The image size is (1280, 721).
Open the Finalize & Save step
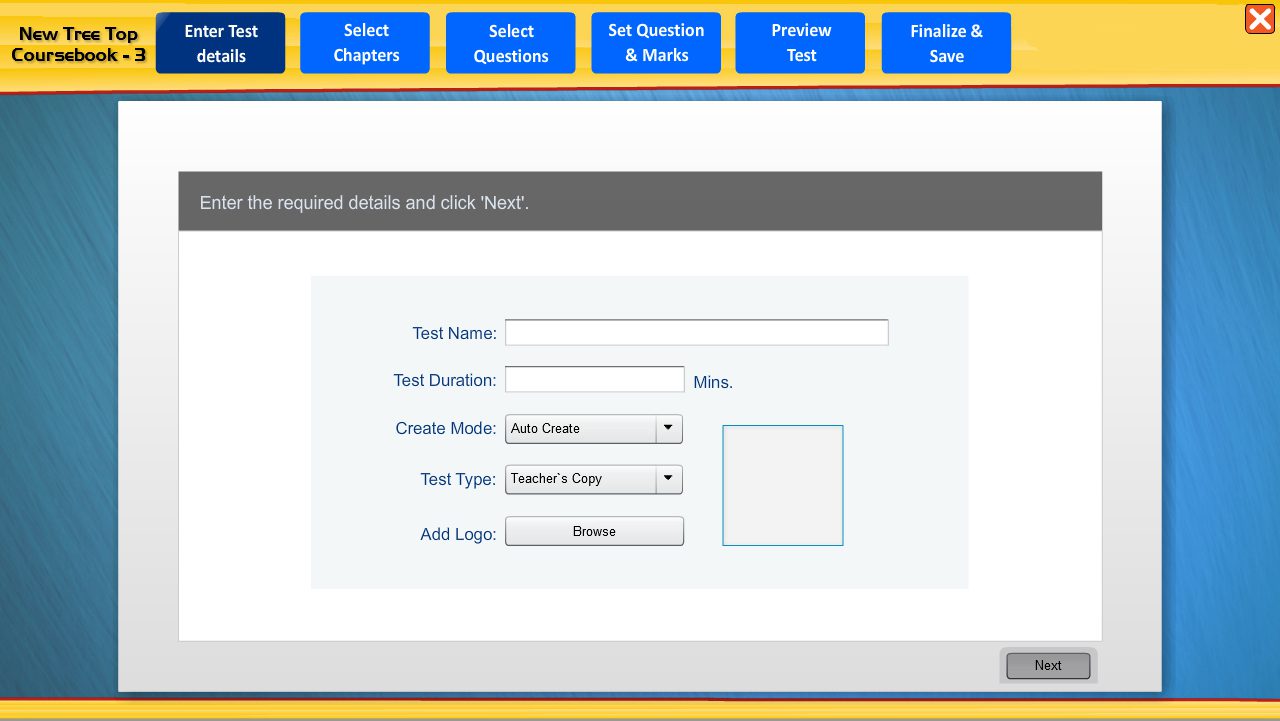tap(946, 43)
